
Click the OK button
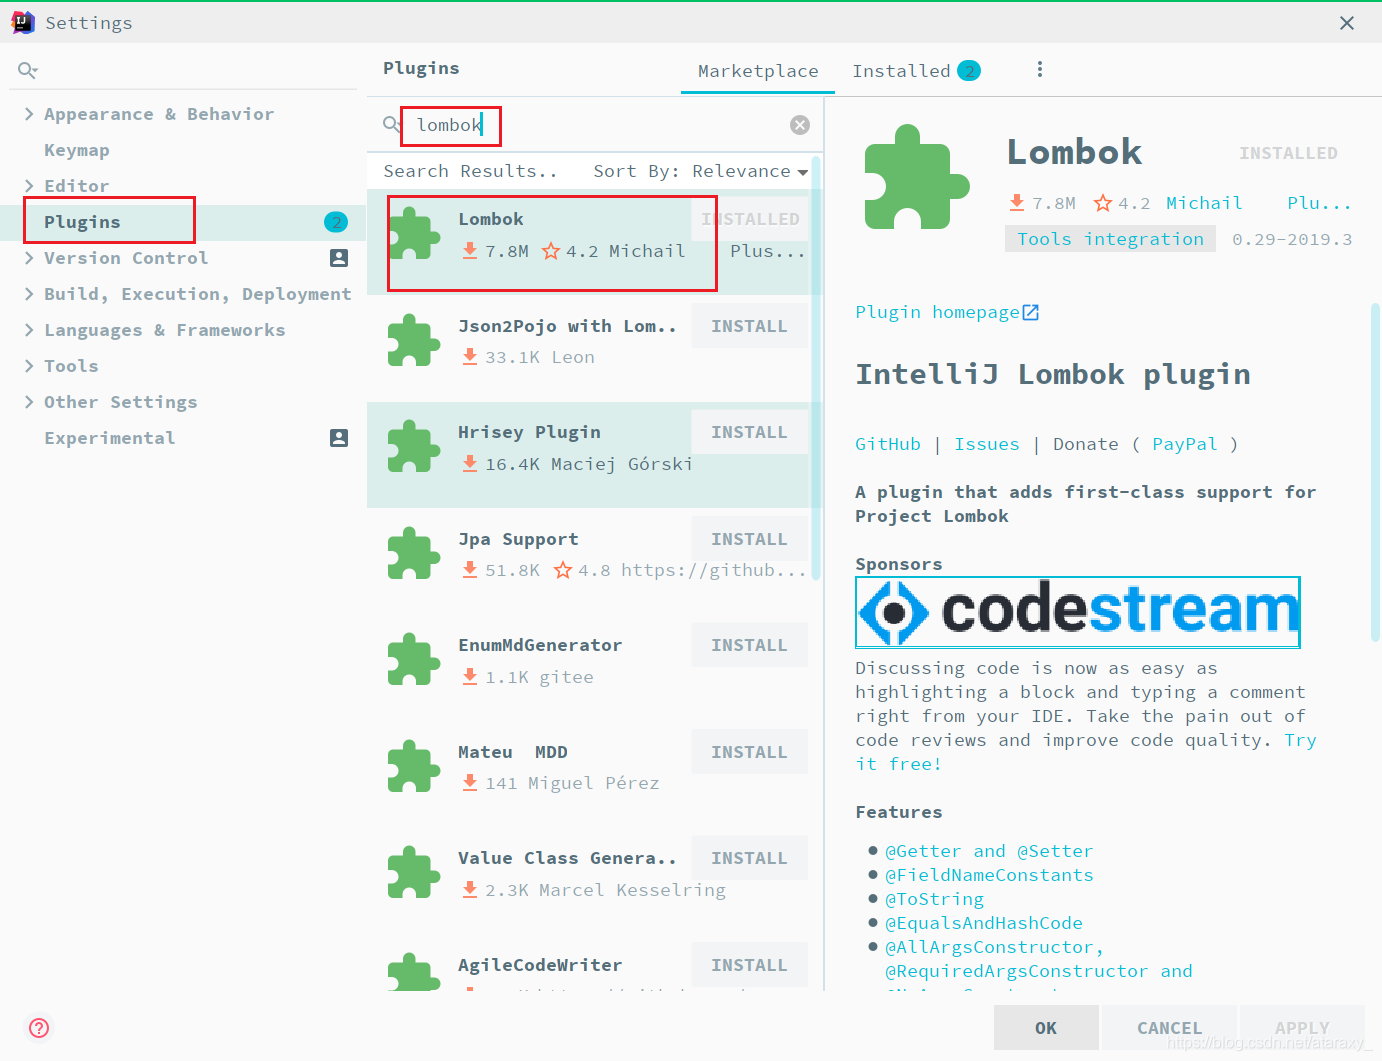pyautogui.click(x=1046, y=1028)
